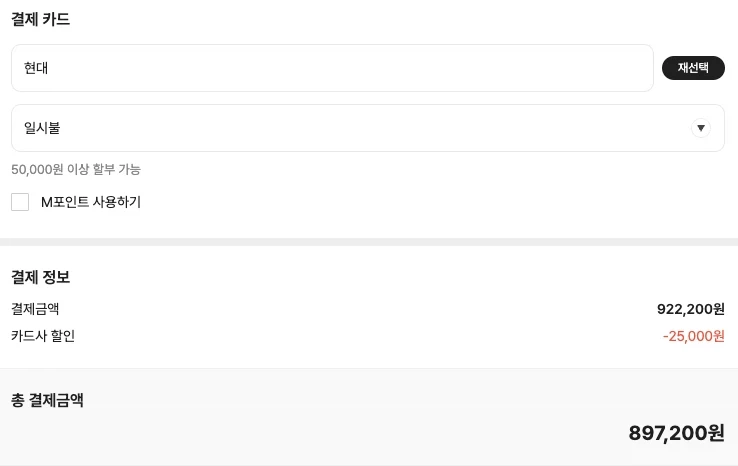This screenshot has height=466, width=738.
Task: Click the 현대 card input field
Action: [x=331, y=68]
